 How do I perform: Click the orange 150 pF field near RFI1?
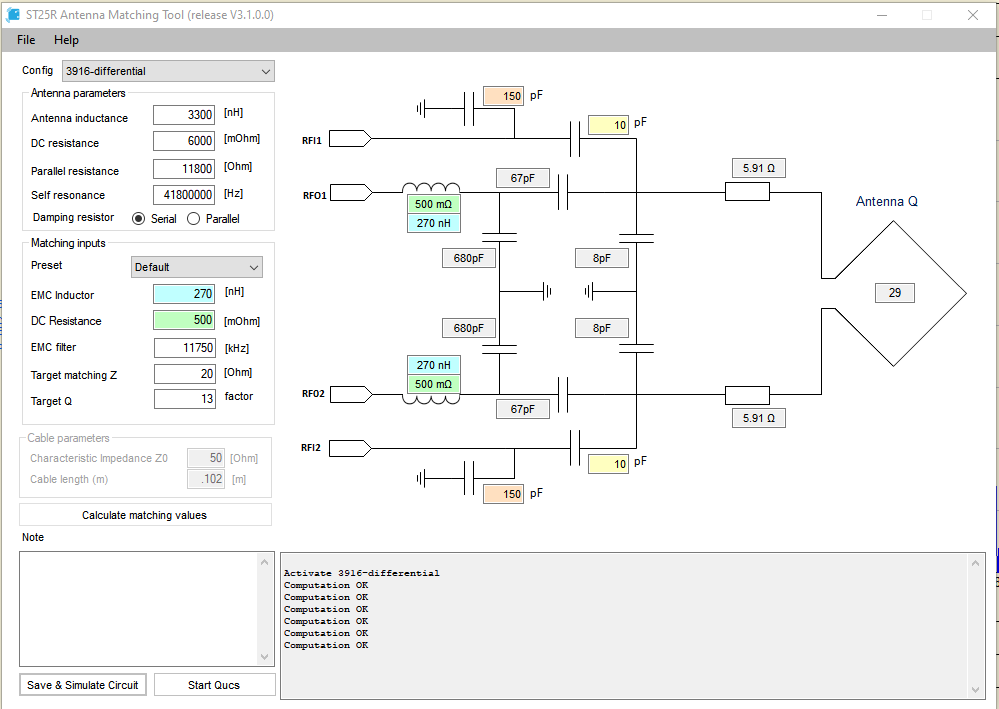(x=503, y=96)
